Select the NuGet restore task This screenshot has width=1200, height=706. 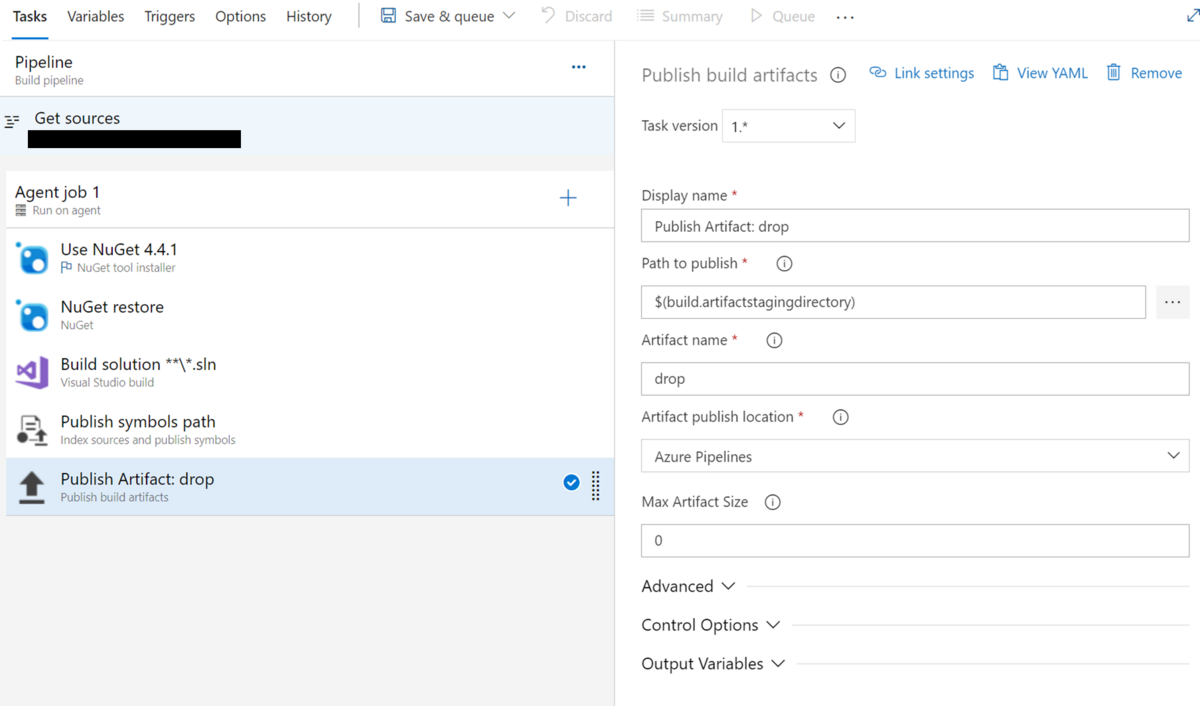(310, 315)
